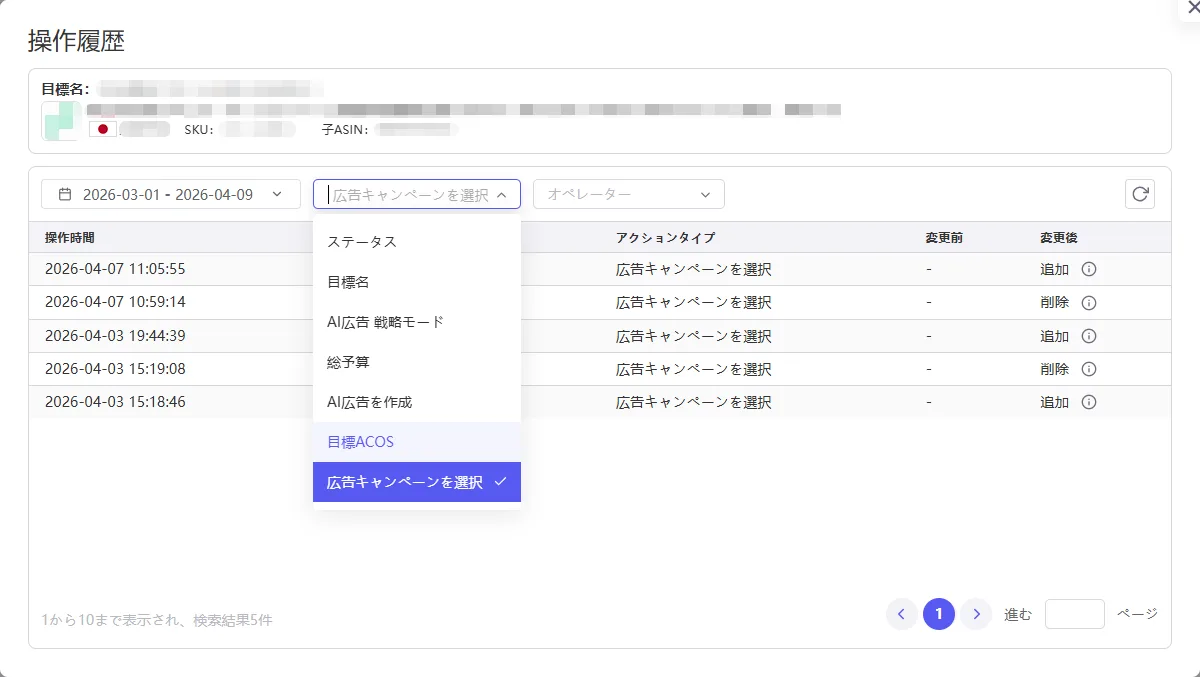This screenshot has width=1200, height=677.
Task: Click action type cell in 15:18:46 row
Action: pos(694,402)
